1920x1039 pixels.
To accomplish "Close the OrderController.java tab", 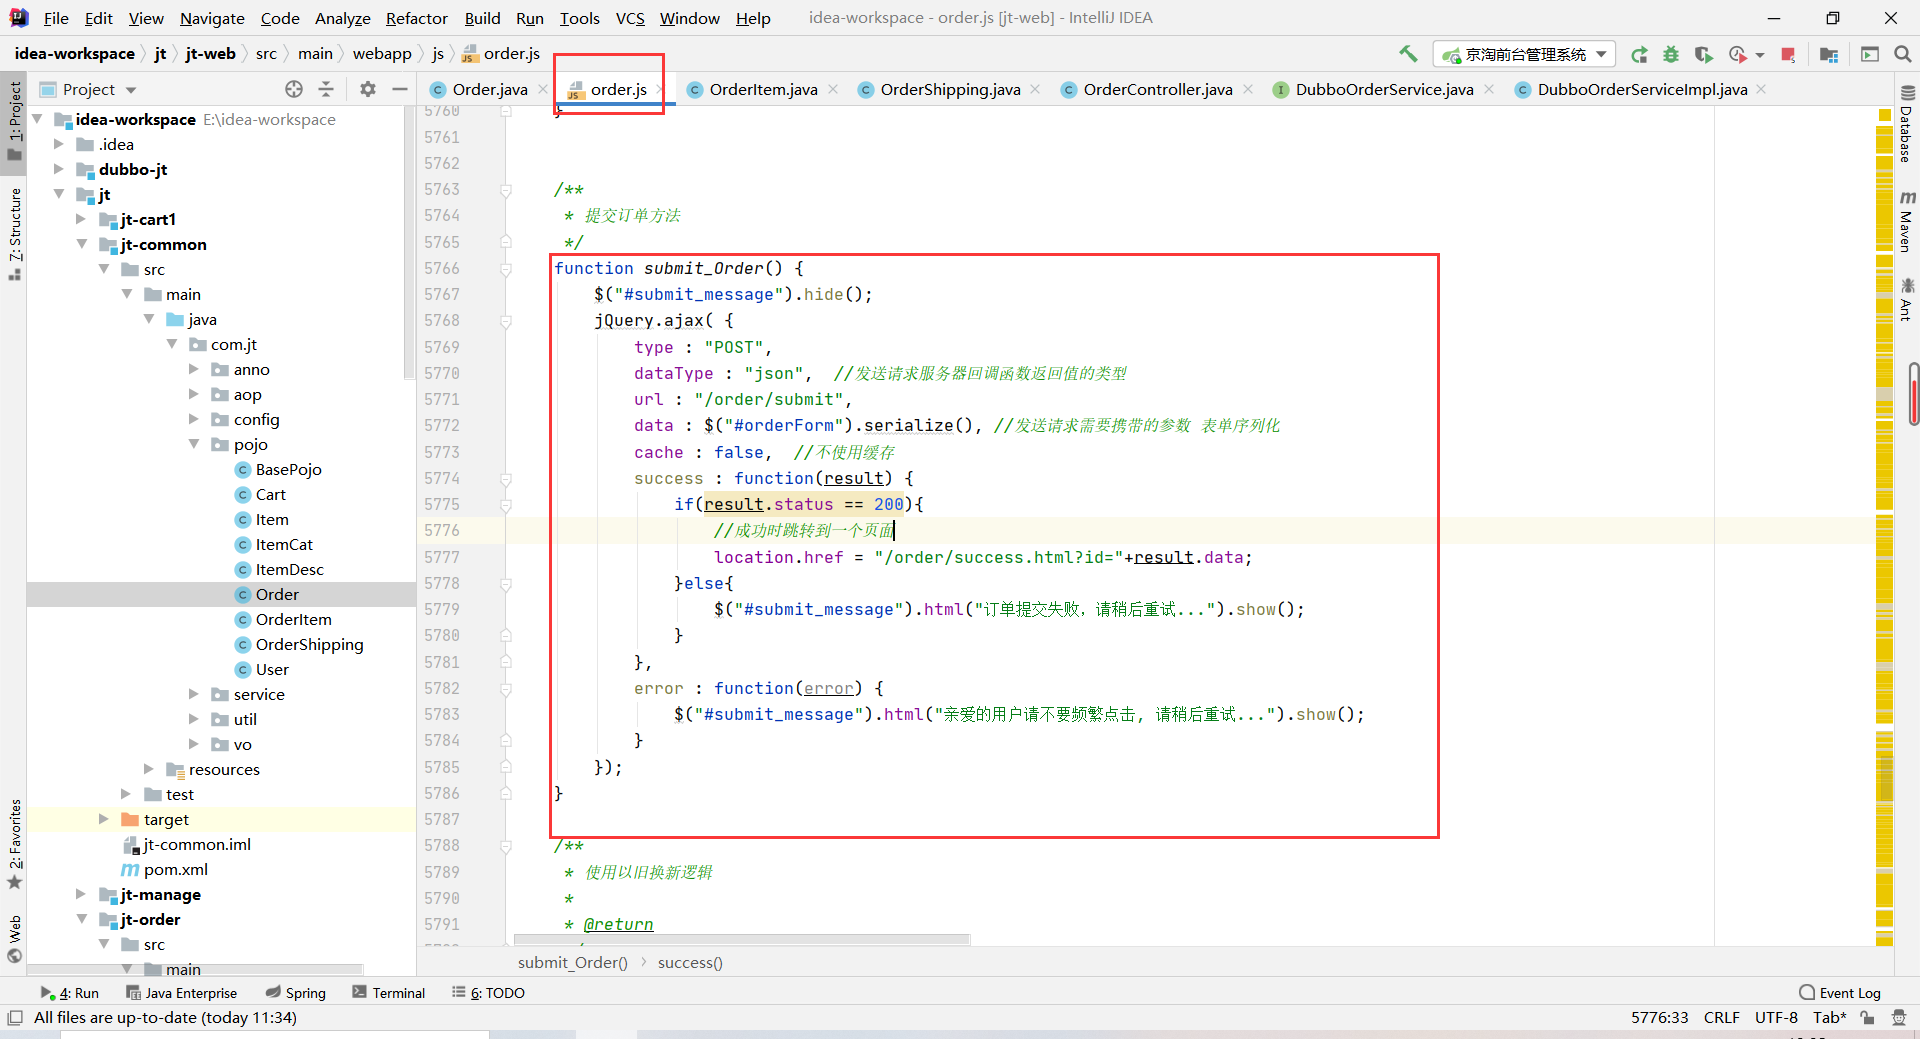I will pos(1248,89).
